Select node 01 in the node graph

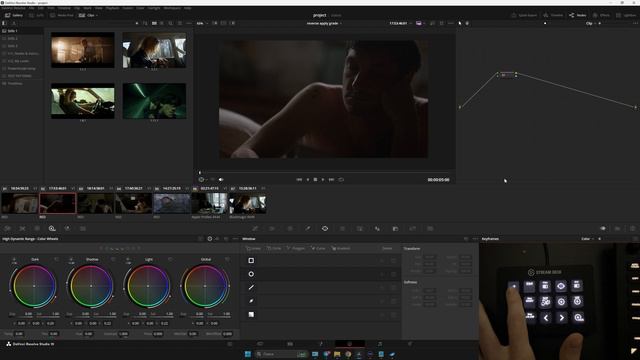point(507,75)
